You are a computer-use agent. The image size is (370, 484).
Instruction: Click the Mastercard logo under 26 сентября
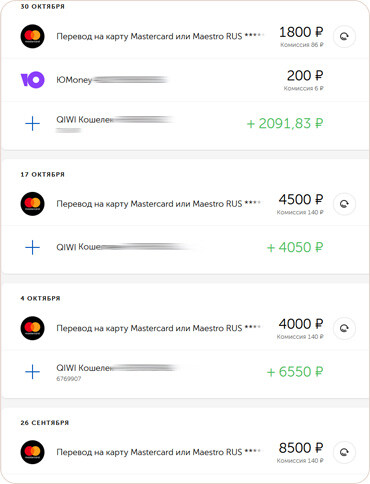[32, 452]
